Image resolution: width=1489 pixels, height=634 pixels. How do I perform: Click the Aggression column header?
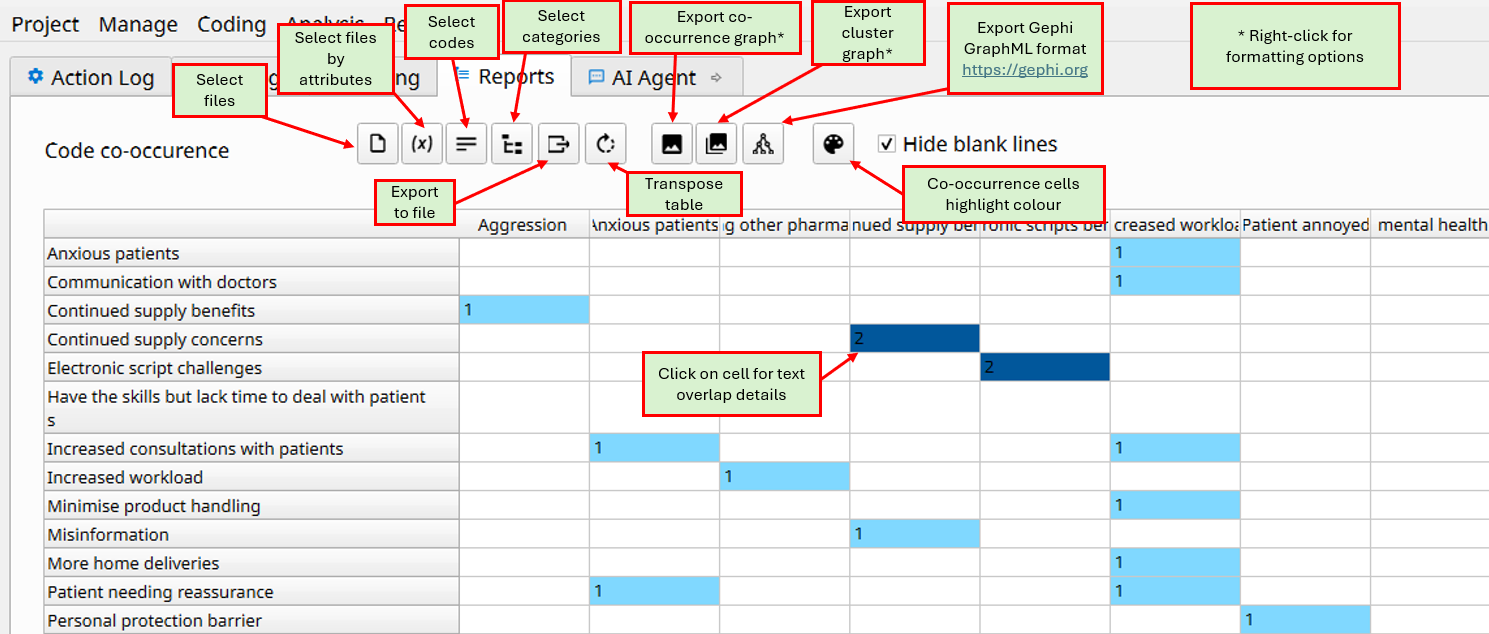pyautogui.click(x=524, y=225)
